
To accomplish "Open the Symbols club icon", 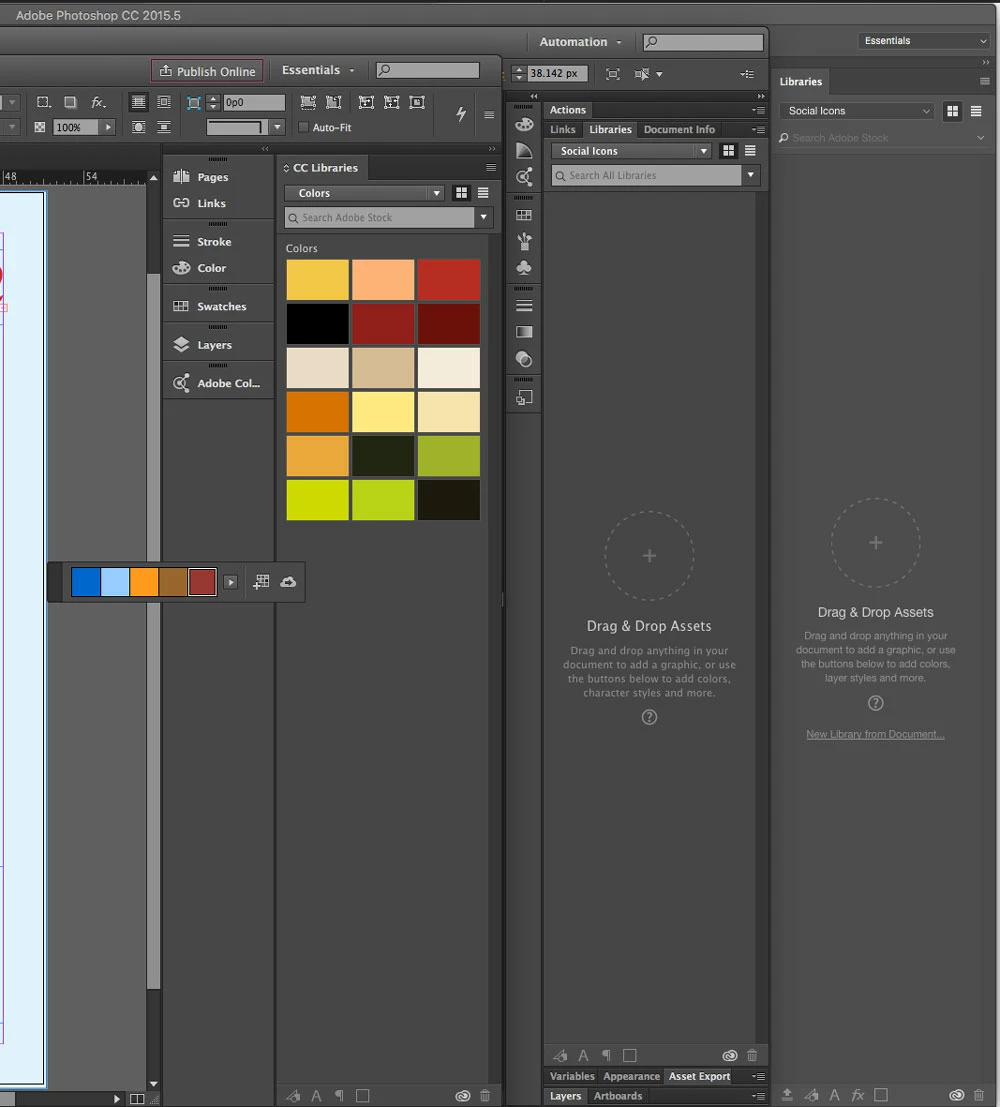I will 524,268.
